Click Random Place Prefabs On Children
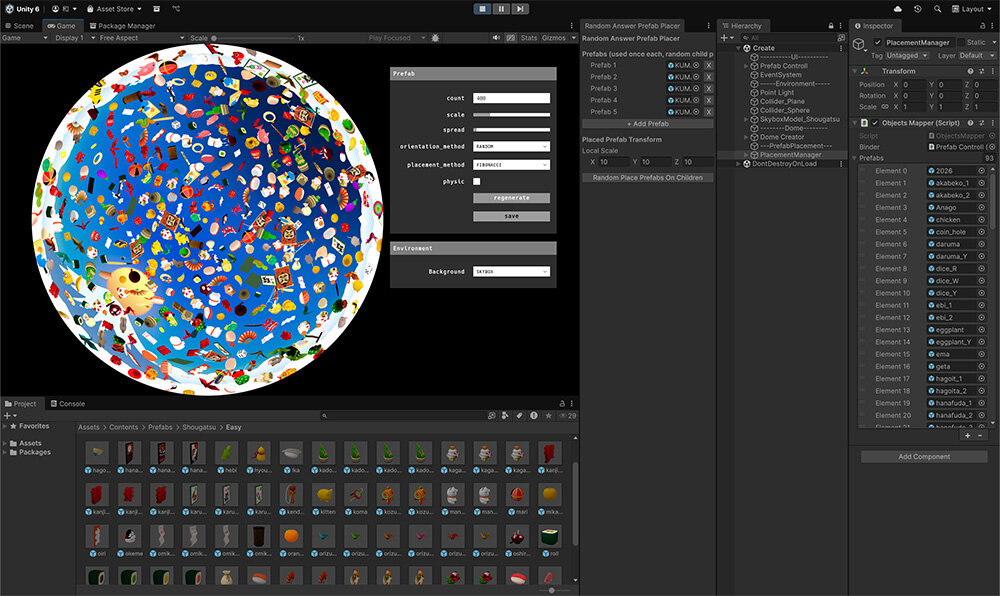The image size is (1000, 596). pos(647,177)
